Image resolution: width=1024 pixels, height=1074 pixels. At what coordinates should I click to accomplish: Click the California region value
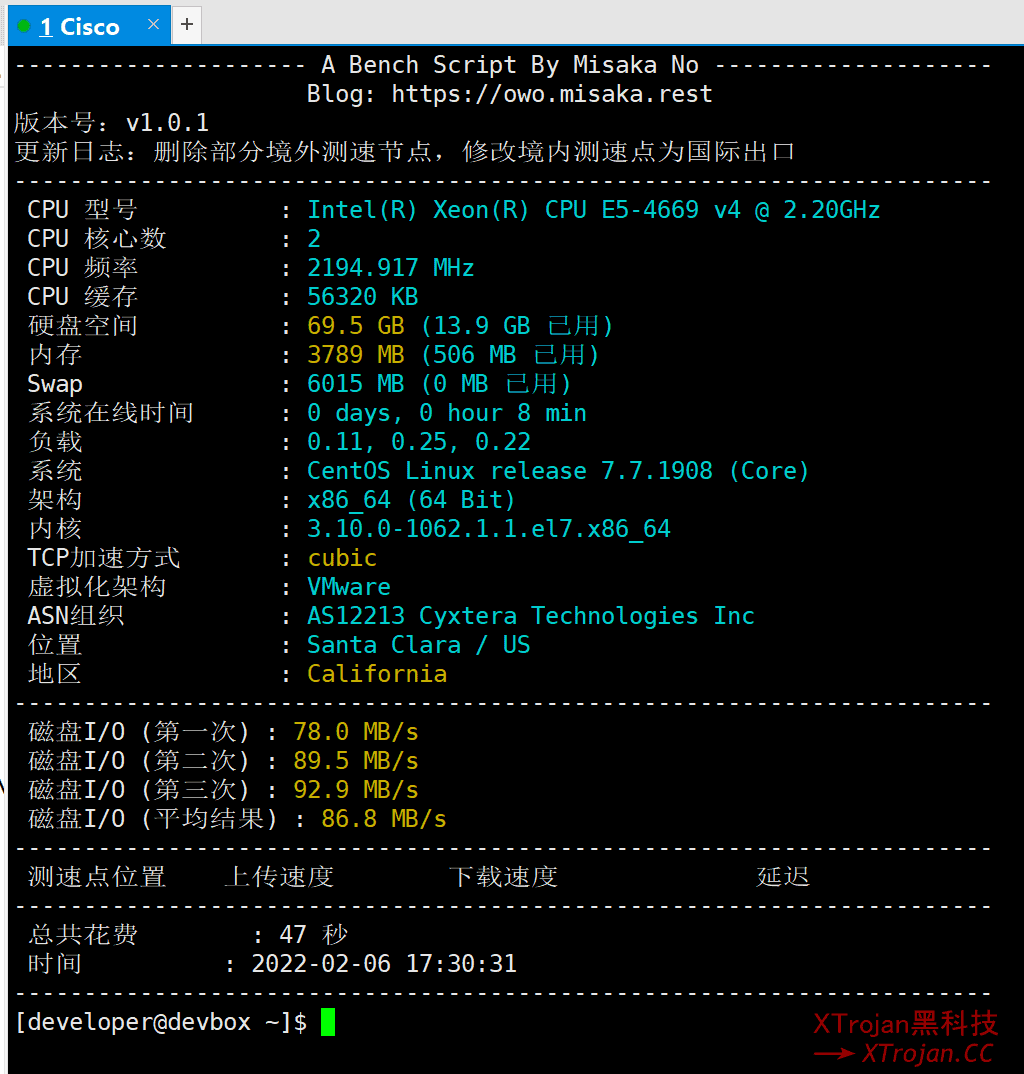click(x=376, y=674)
